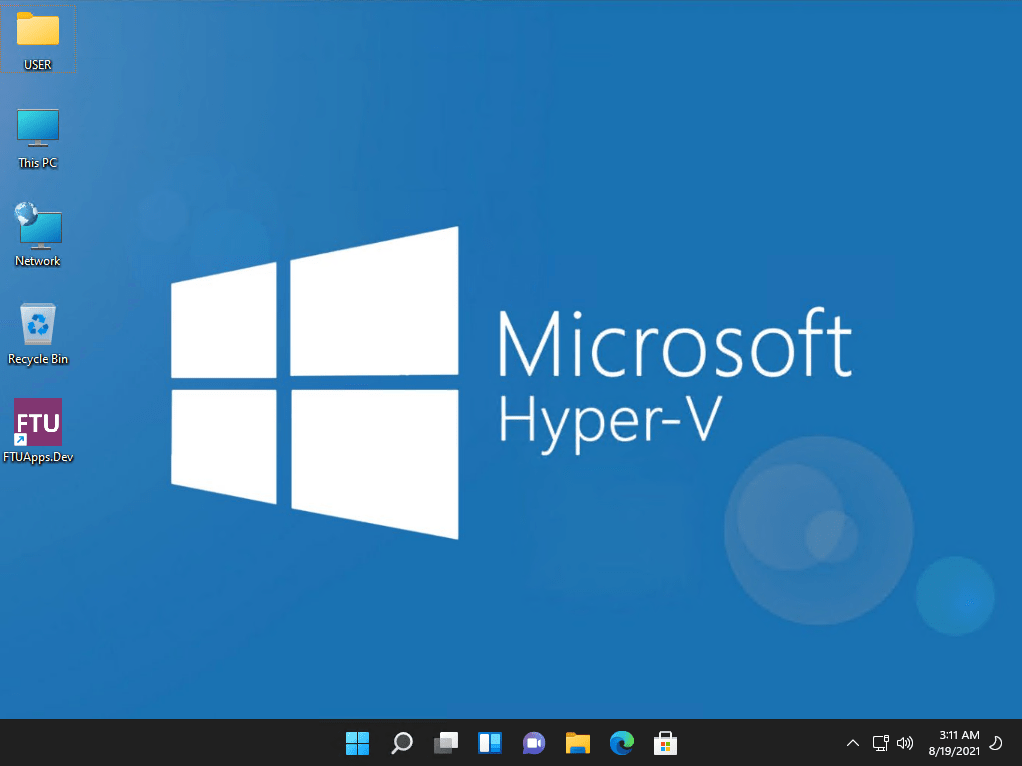Launch Microsoft Edge from the taskbar
1022x766 pixels.
coord(622,743)
